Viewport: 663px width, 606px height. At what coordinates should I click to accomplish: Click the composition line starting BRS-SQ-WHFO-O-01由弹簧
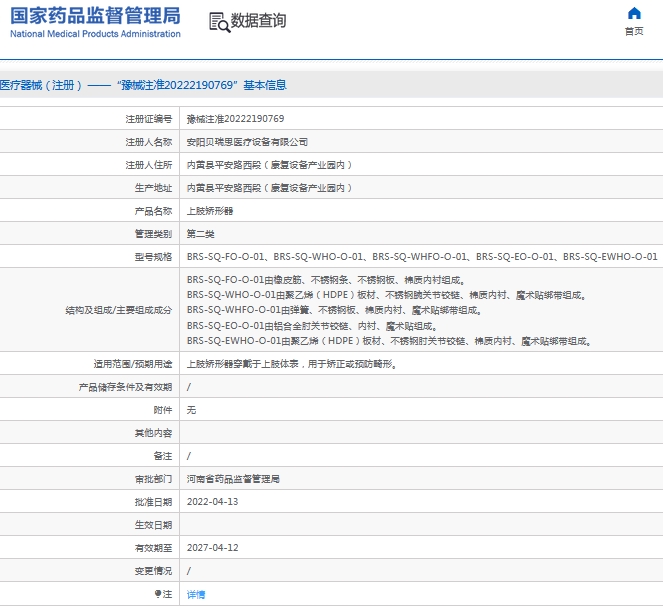tap(334, 310)
